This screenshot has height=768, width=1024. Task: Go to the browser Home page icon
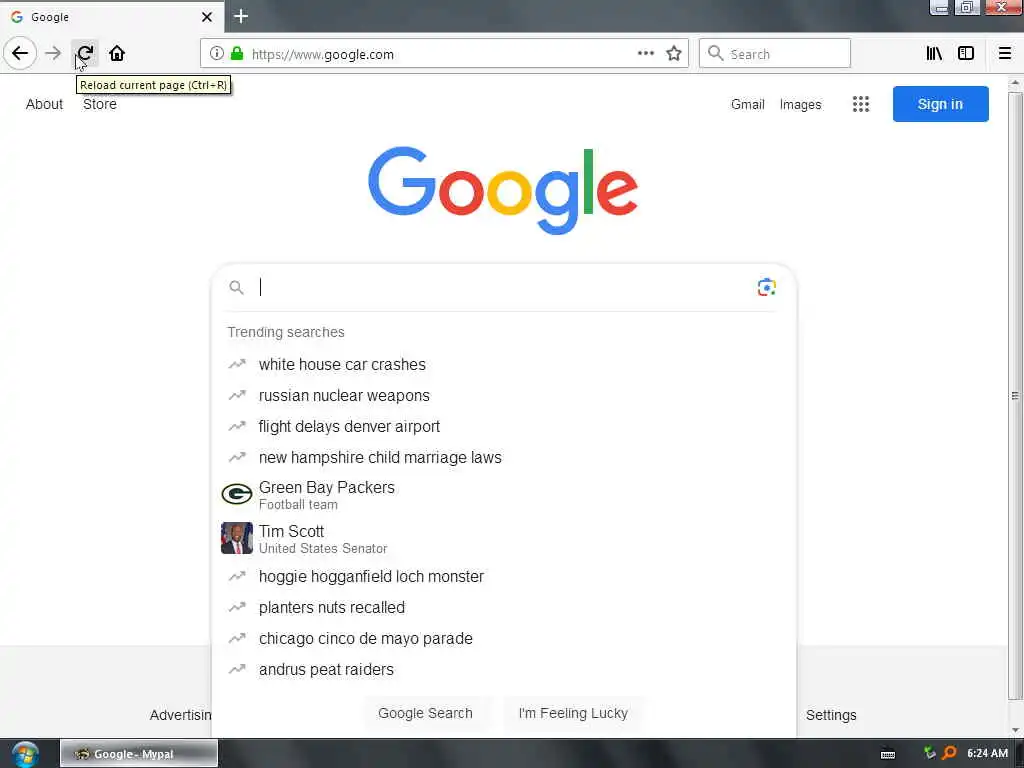117,54
